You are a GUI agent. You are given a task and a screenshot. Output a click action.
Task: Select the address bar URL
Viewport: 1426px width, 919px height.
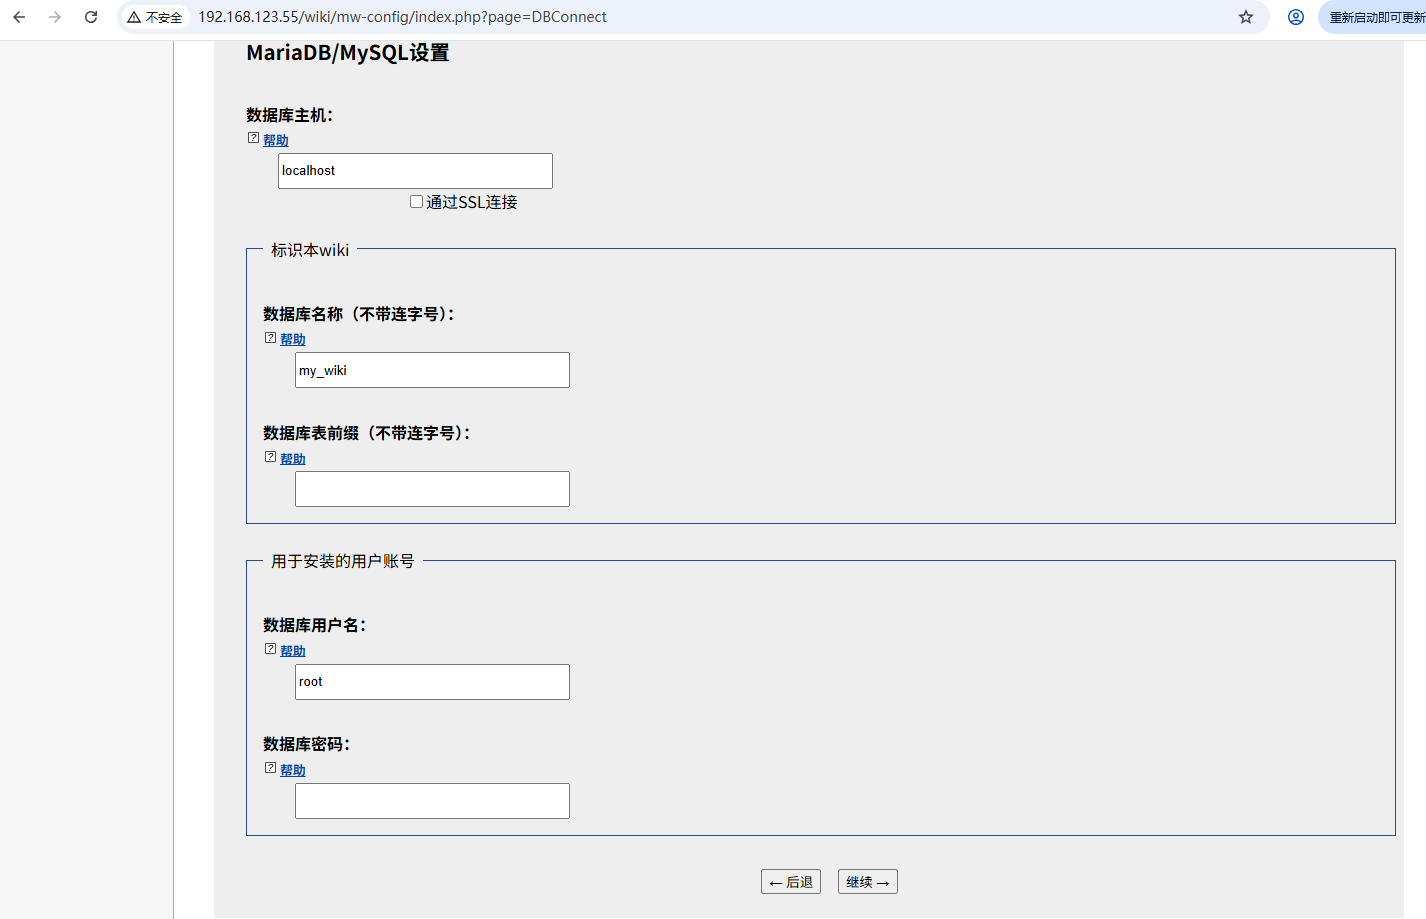[x=402, y=17]
